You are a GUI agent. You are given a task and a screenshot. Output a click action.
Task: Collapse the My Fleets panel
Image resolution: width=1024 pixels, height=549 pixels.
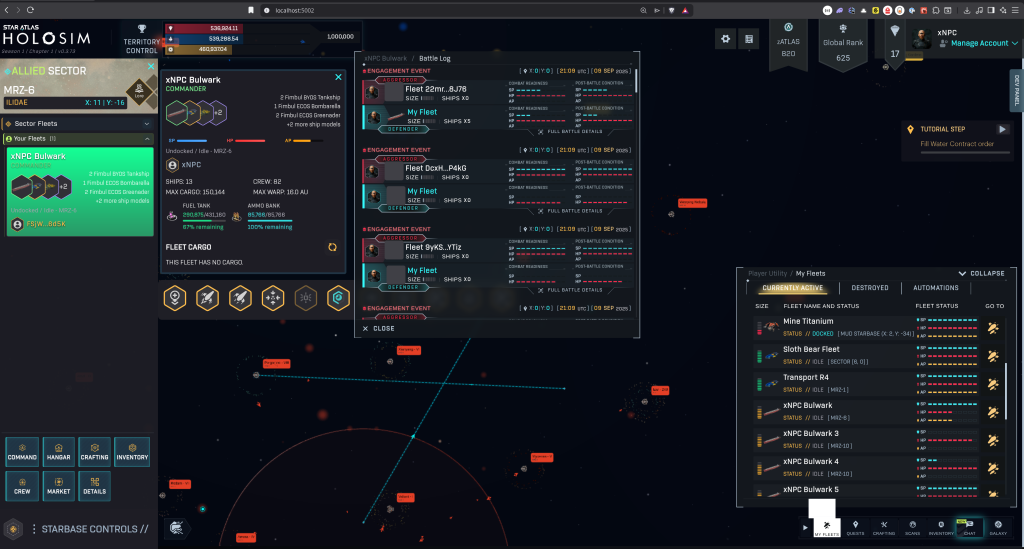click(982, 274)
